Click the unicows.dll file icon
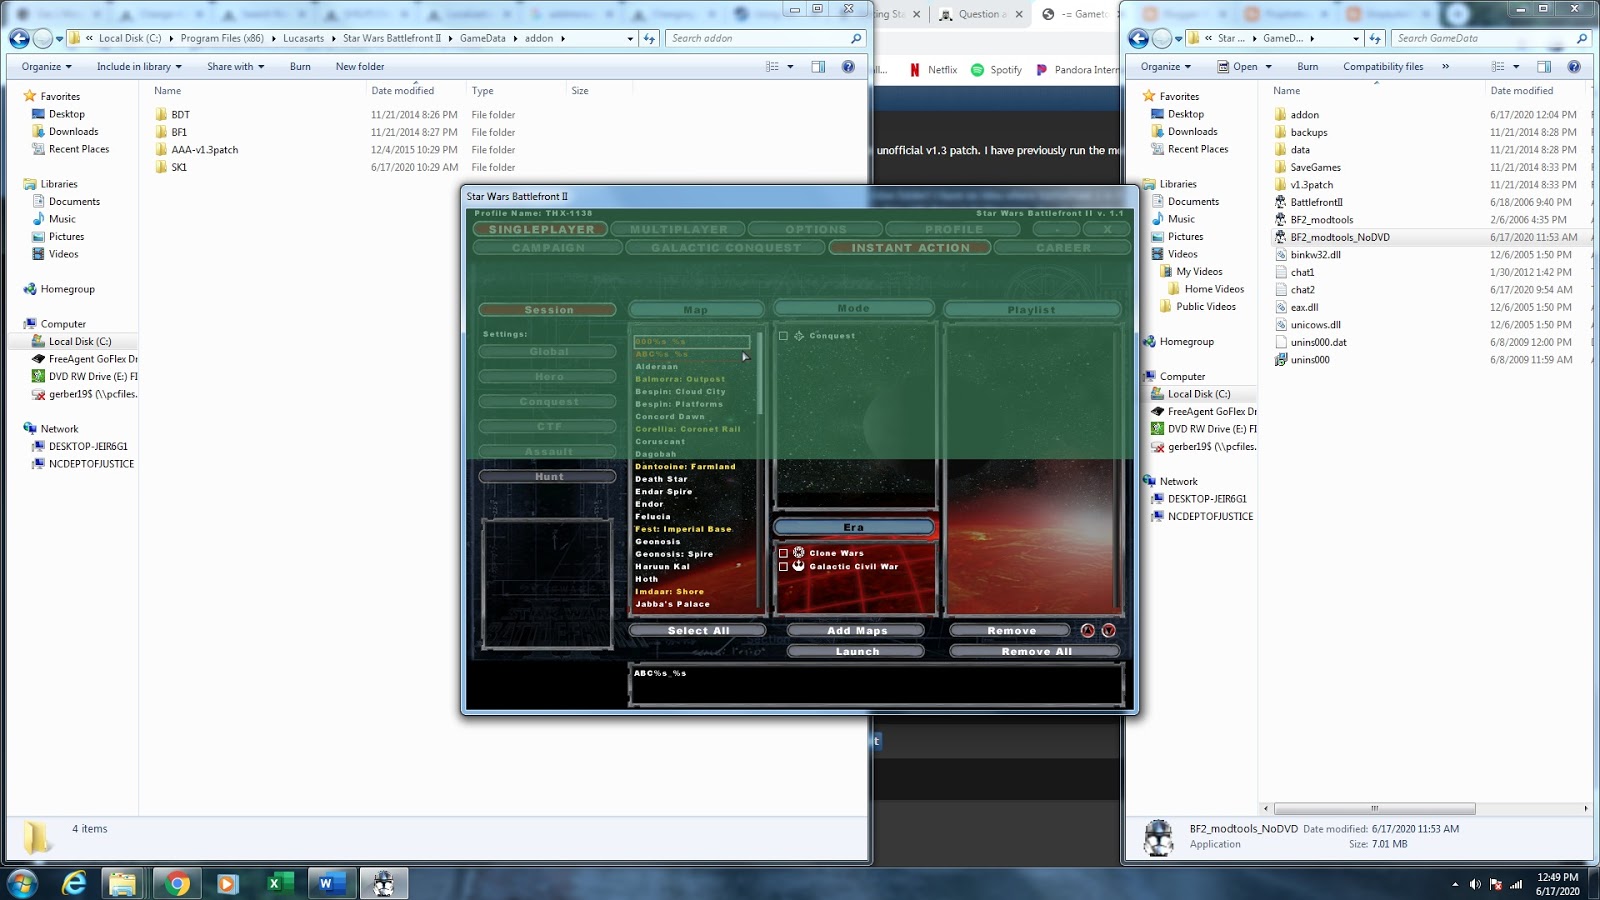The height and width of the screenshot is (900, 1600). coord(1280,325)
